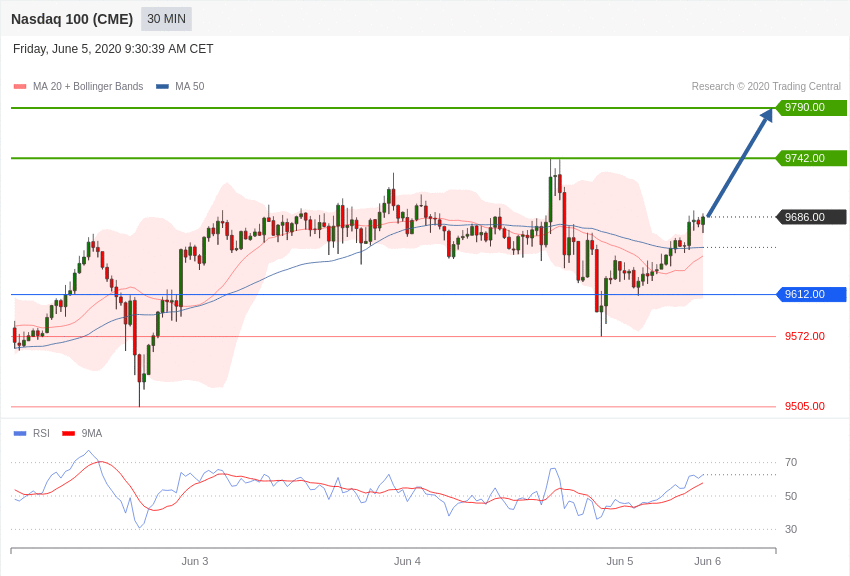The width and height of the screenshot is (850, 576).
Task: Click the Jun 3 date axis label
Action: tap(195, 561)
